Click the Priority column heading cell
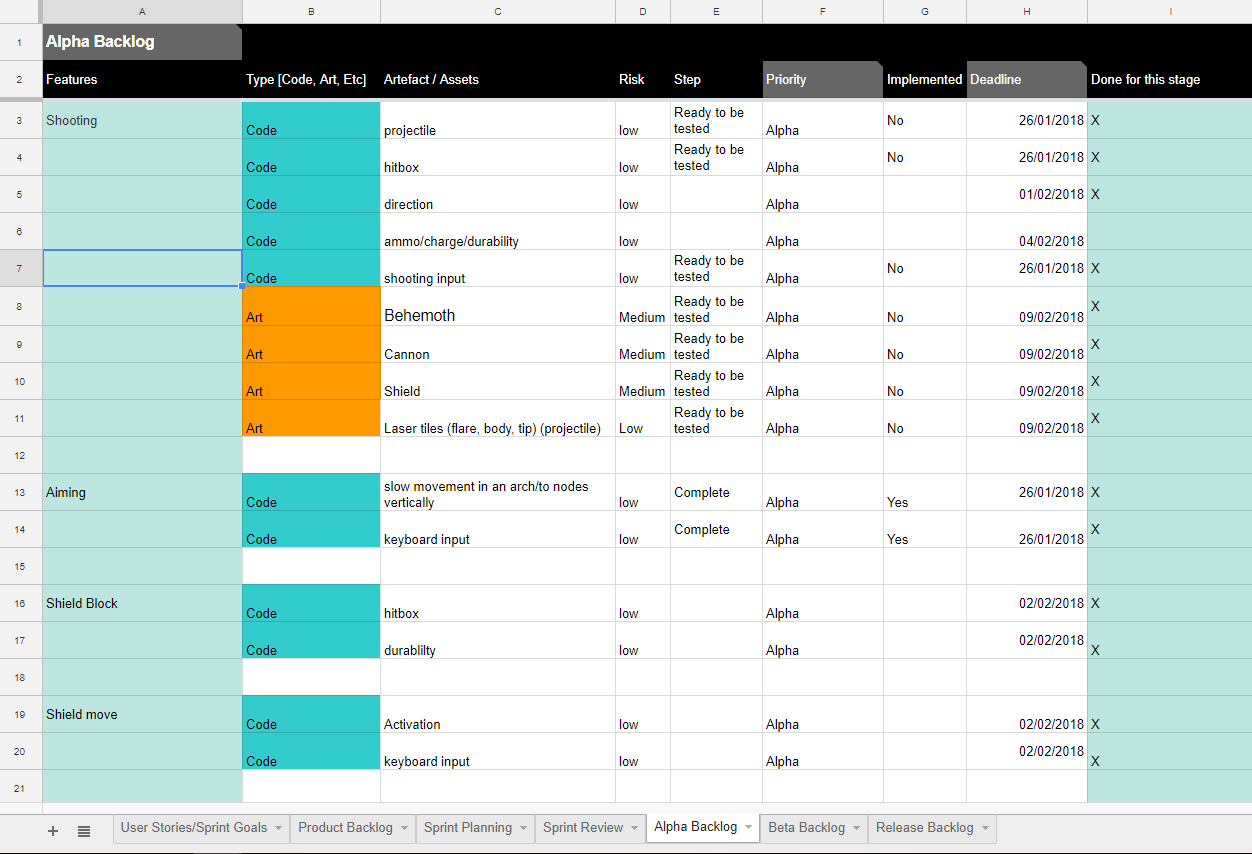The height and width of the screenshot is (854, 1252). (822, 79)
